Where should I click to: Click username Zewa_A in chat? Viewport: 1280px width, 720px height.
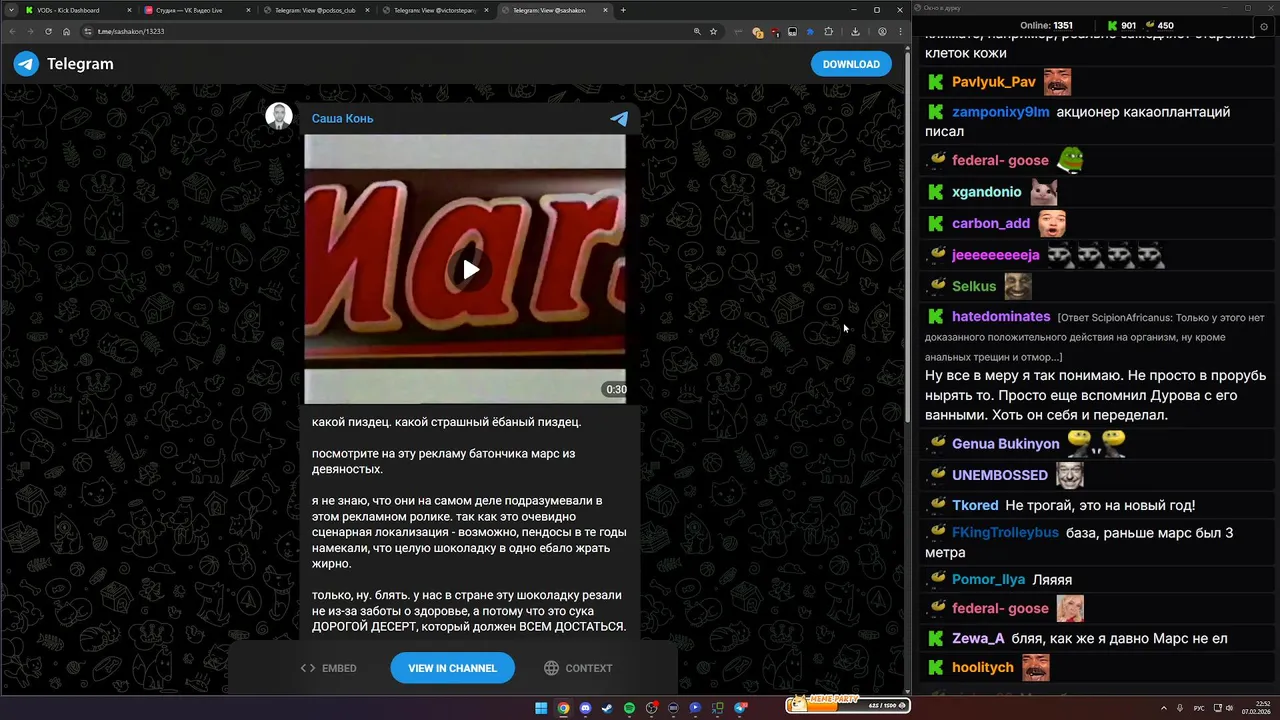pyautogui.click(x=978, y=639)
